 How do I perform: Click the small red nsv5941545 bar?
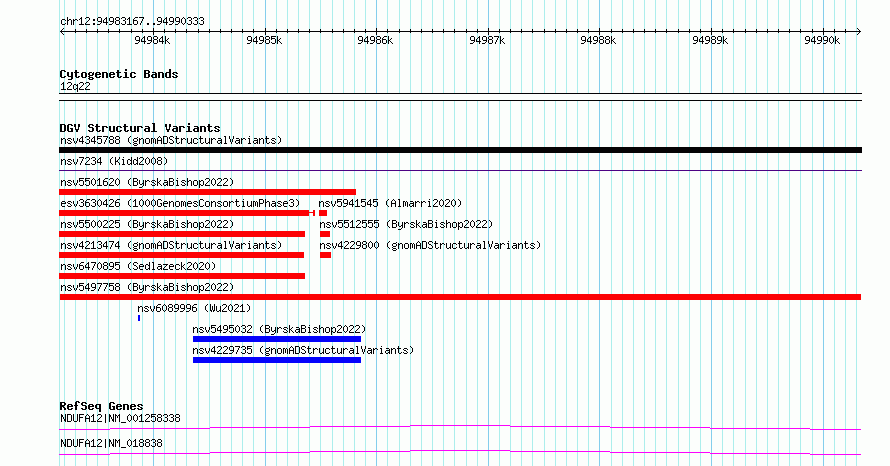[x=323, y=213]
